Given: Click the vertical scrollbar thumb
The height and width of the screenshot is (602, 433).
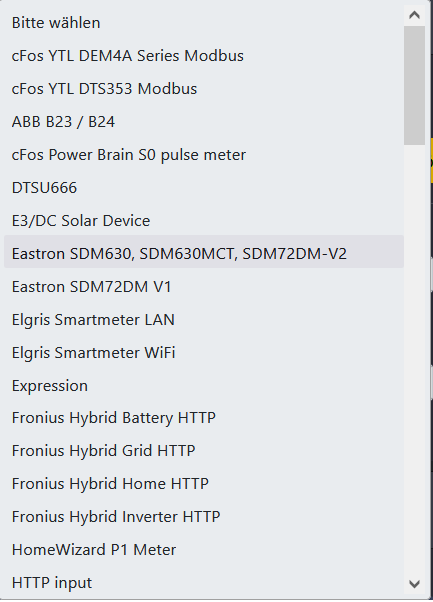Looking at the screenshot, I should pos(415,86).
